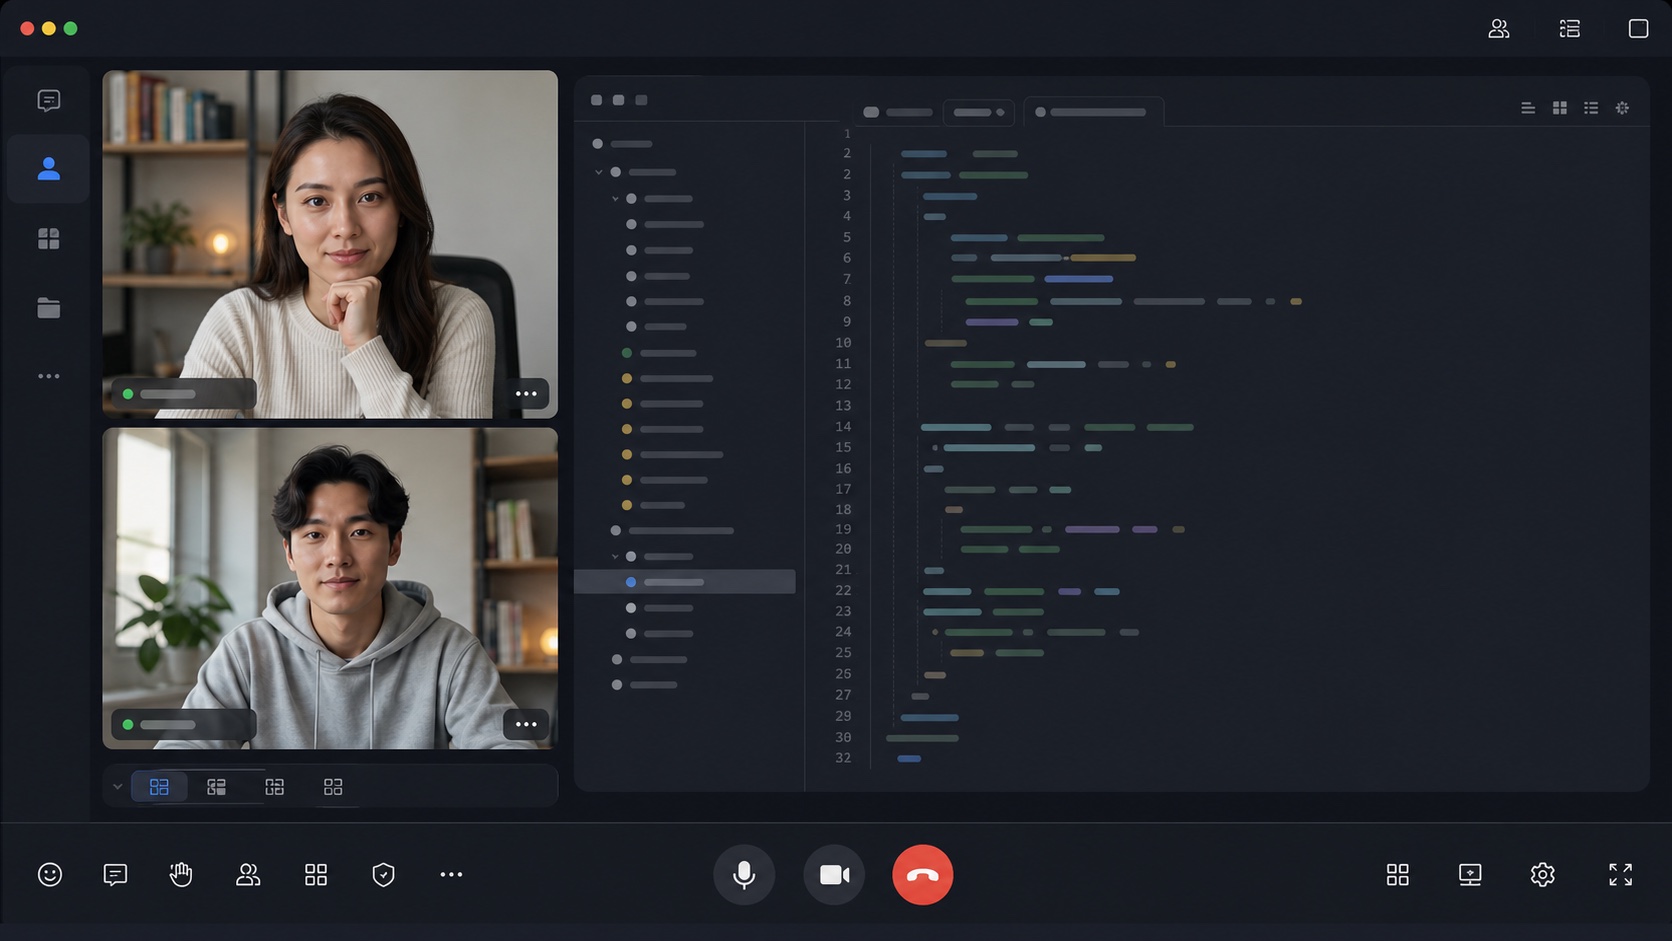Toggle the raise hand icon
The height and width of the screenshot is (941, 1672).
pos(181,875)
